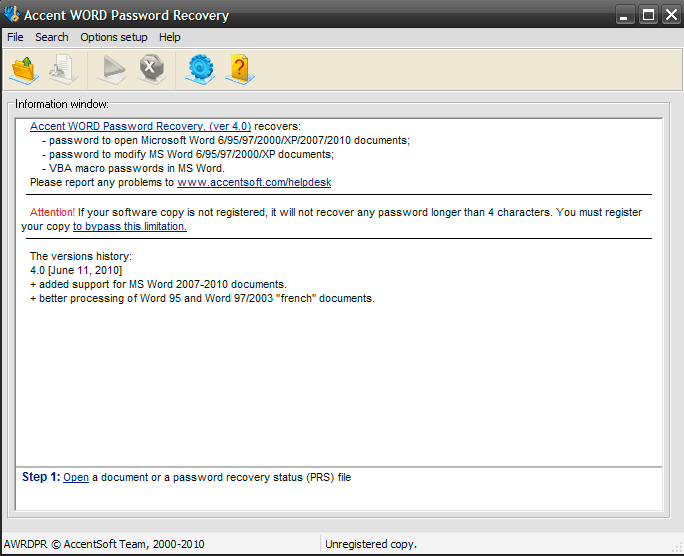Open the File menu
The image size is (684, 556).
click(x=15, y=38)
